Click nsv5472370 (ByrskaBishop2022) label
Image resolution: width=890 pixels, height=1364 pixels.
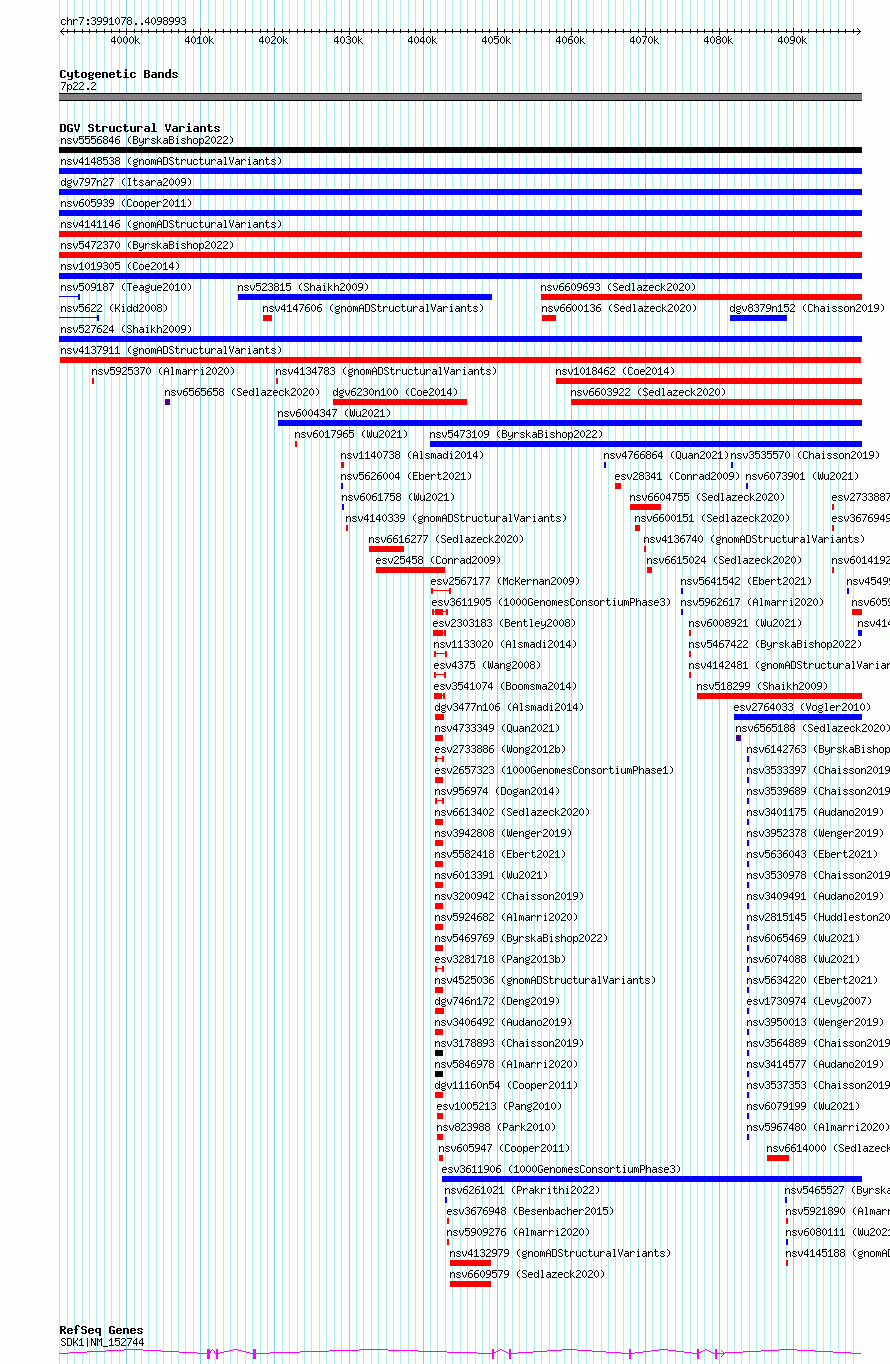click(147, 246)
